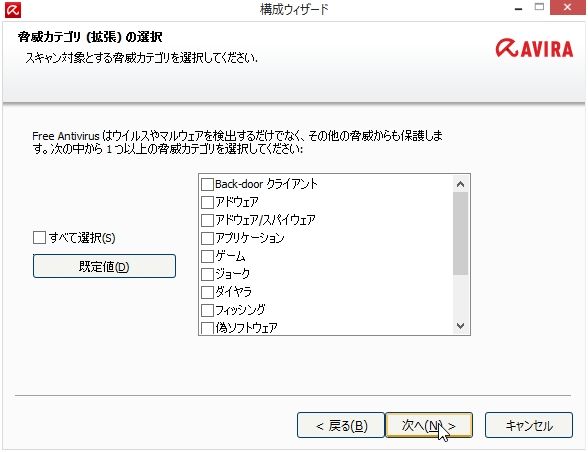
Task: Go back with the 戻る(B) button
Action: [x=341, y=425]
